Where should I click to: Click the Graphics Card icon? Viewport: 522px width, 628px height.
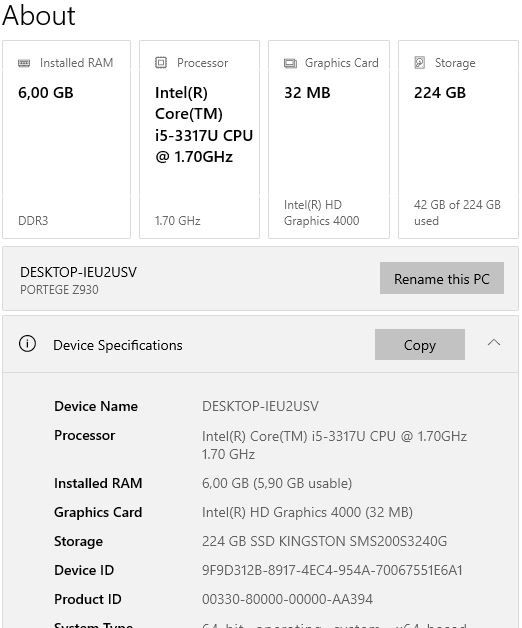pyautogui.click(x=290, y=63)
